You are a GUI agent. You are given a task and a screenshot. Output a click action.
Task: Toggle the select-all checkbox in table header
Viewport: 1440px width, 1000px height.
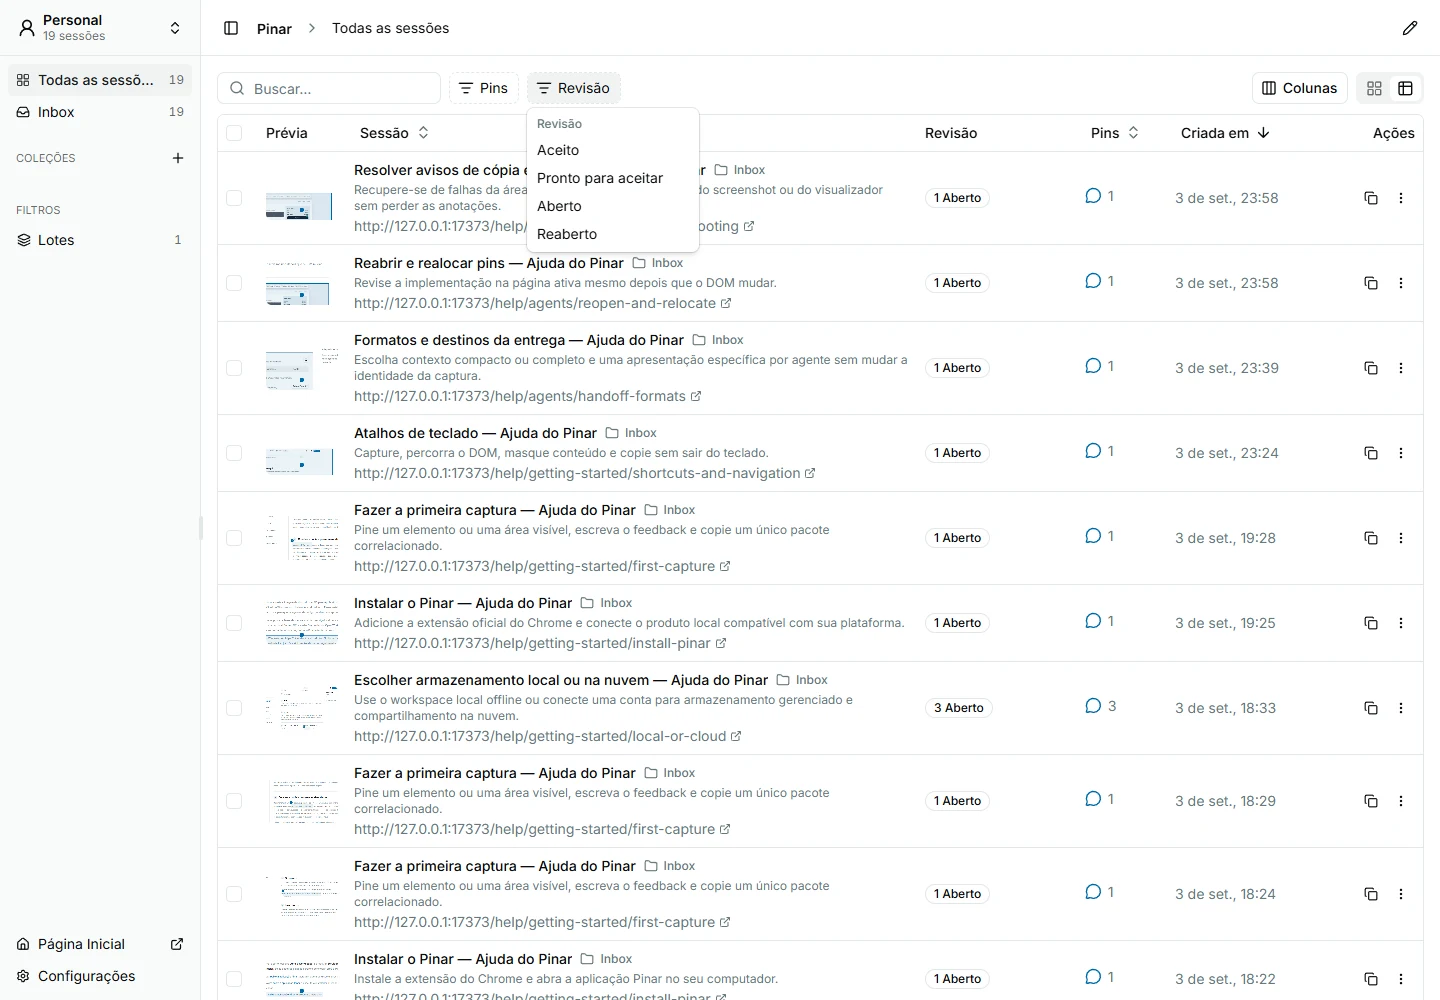[x=234, y=133]
